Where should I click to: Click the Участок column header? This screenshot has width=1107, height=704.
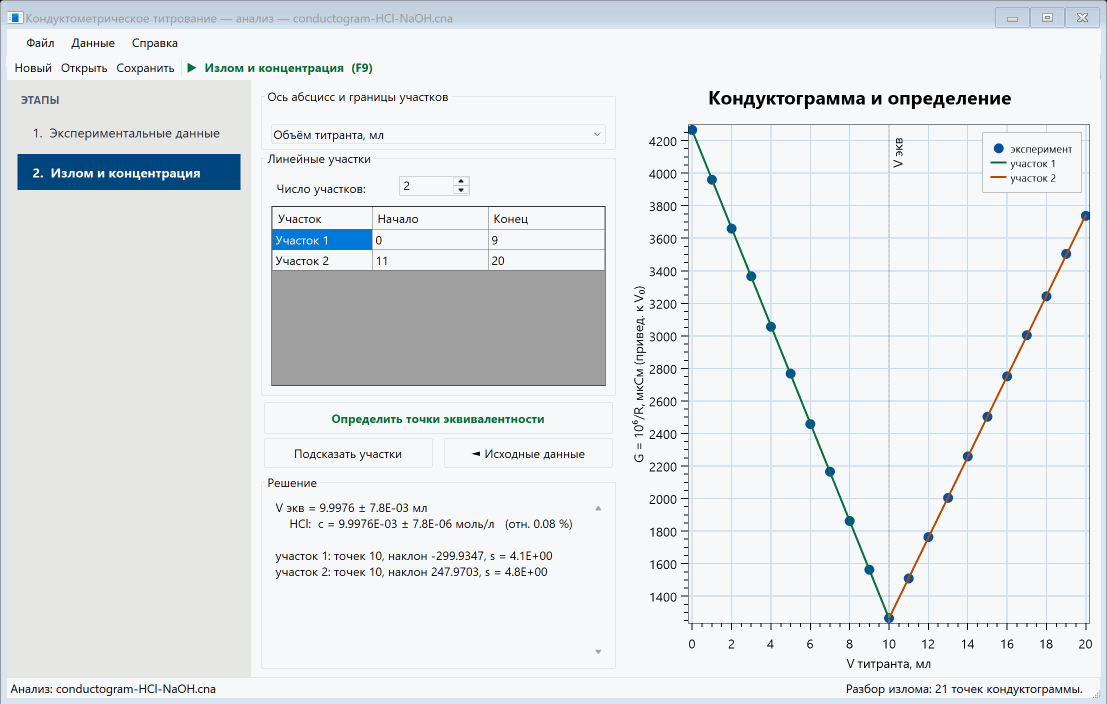point(322,219)
